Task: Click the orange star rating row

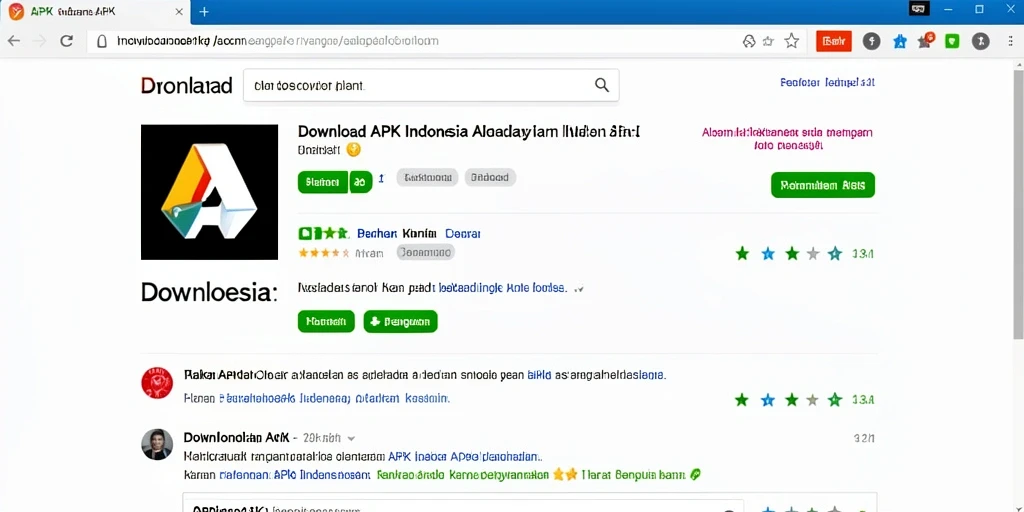Action: (x=323, y=253)
